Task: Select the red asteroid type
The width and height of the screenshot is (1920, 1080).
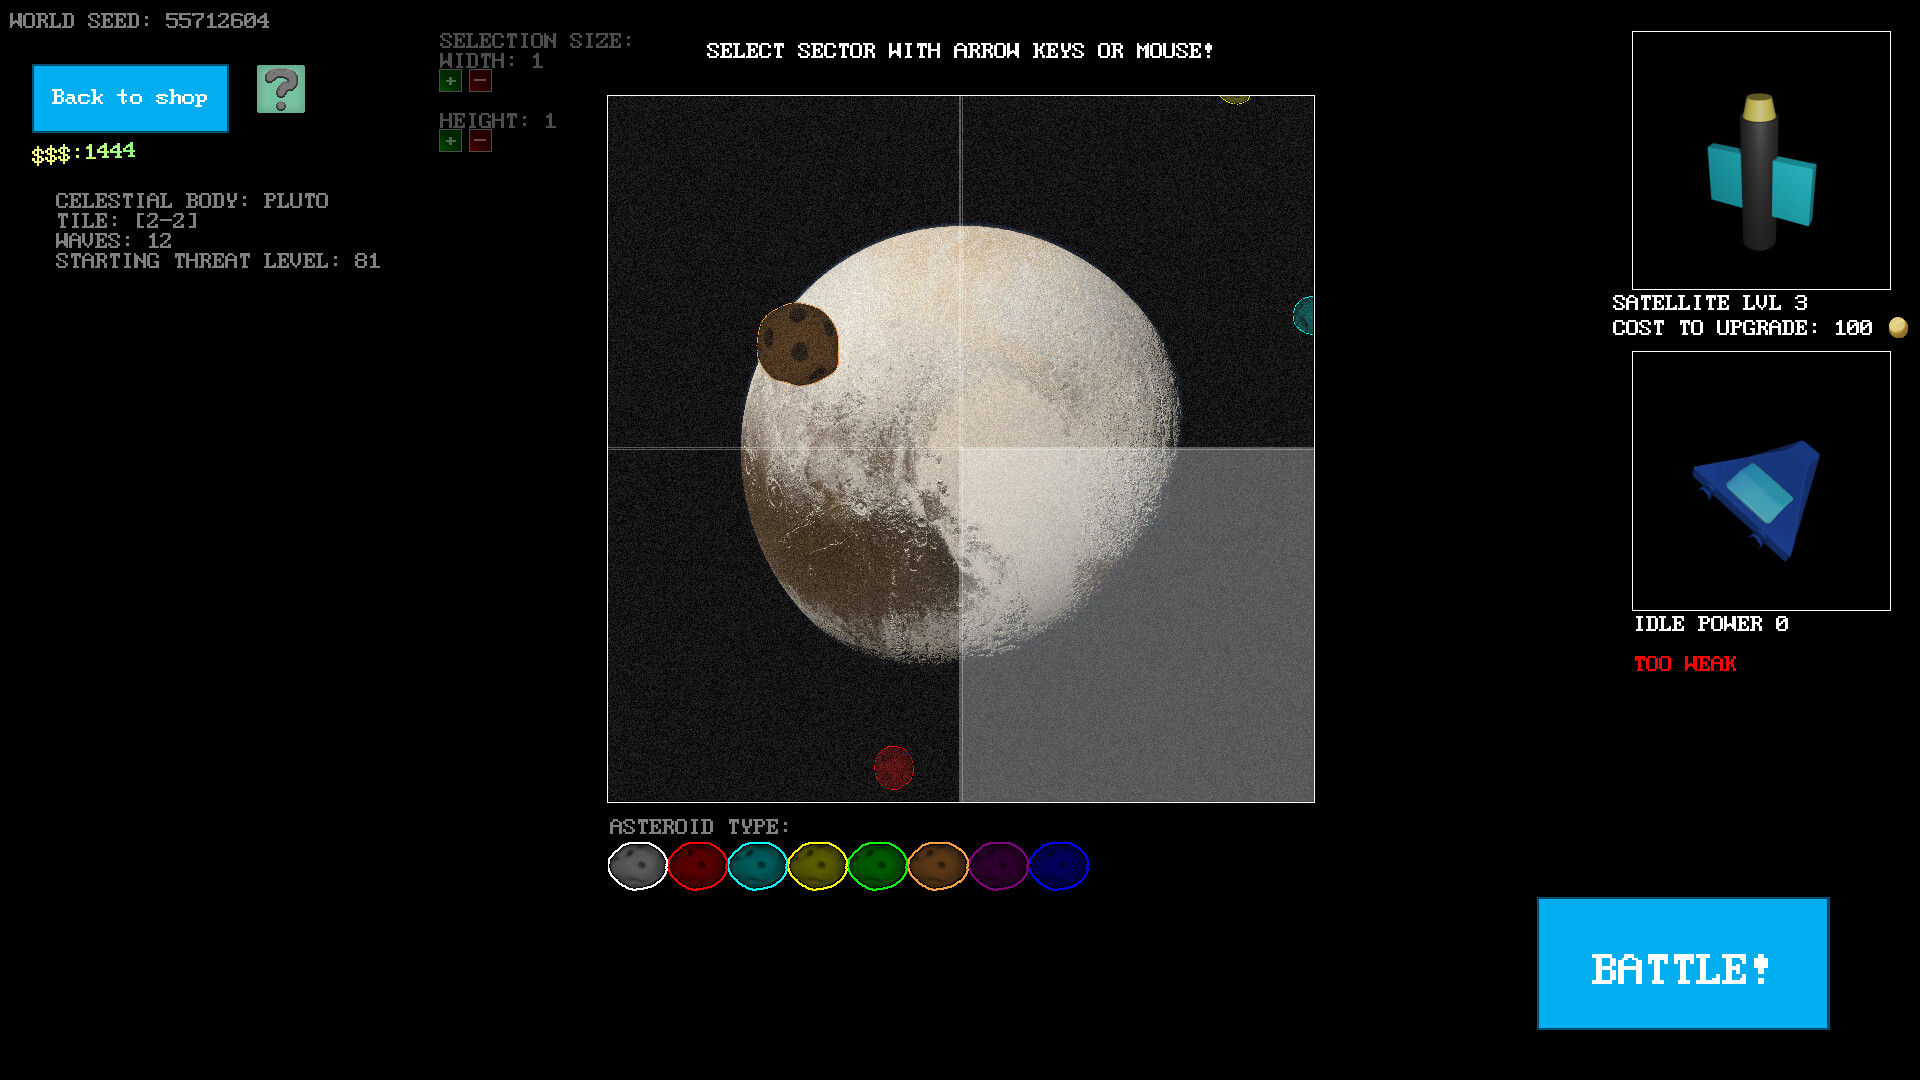Action: tap(697, 866)
